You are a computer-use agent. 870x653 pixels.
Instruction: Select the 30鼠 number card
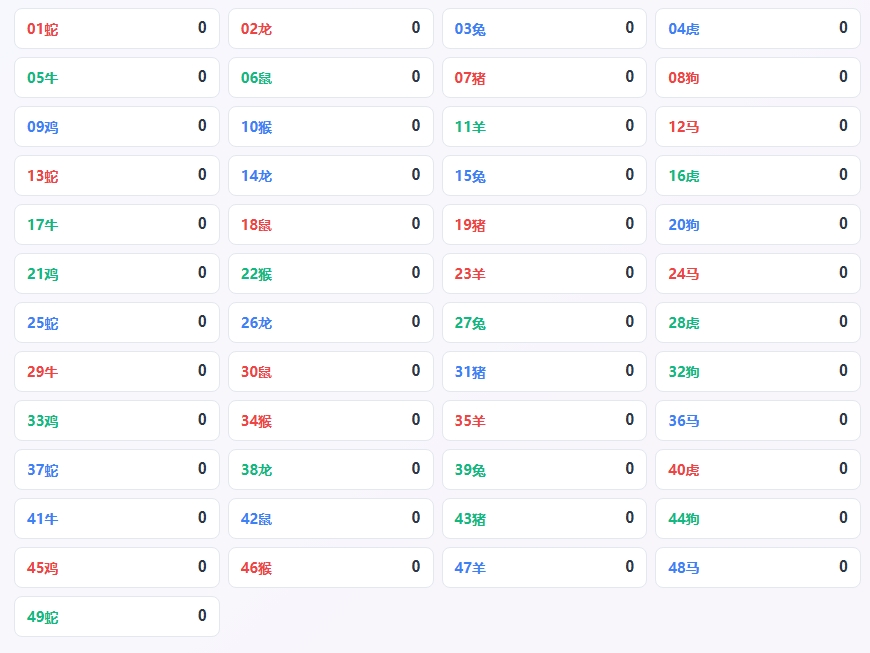tap(331, 371)
